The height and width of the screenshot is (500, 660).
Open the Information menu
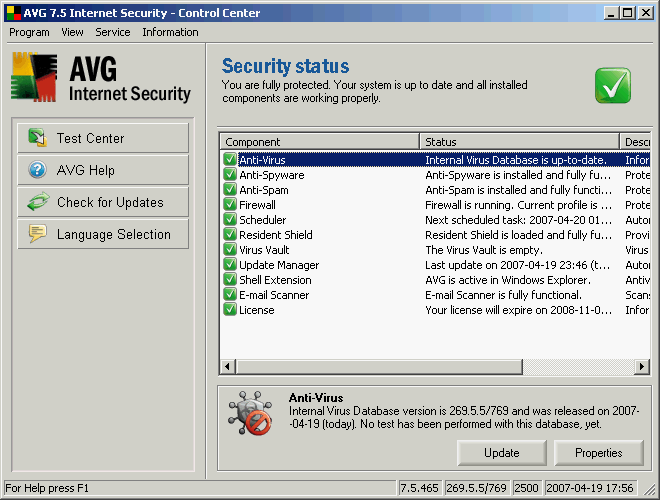(x=170, y=32)
